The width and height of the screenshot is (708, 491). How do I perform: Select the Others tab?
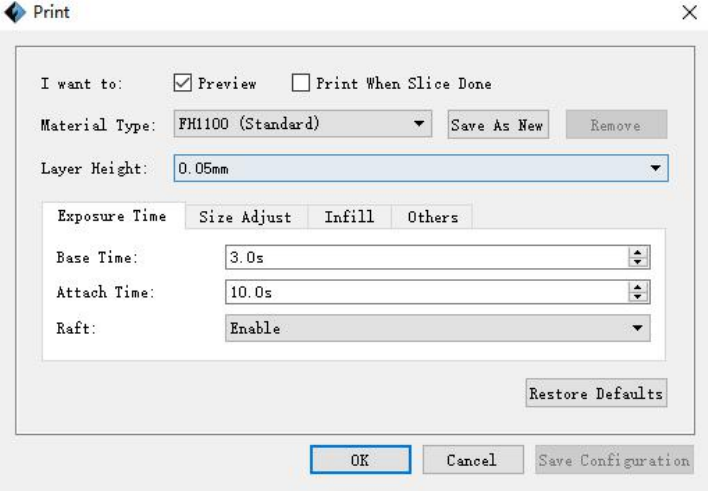click(x=432, y=217)
